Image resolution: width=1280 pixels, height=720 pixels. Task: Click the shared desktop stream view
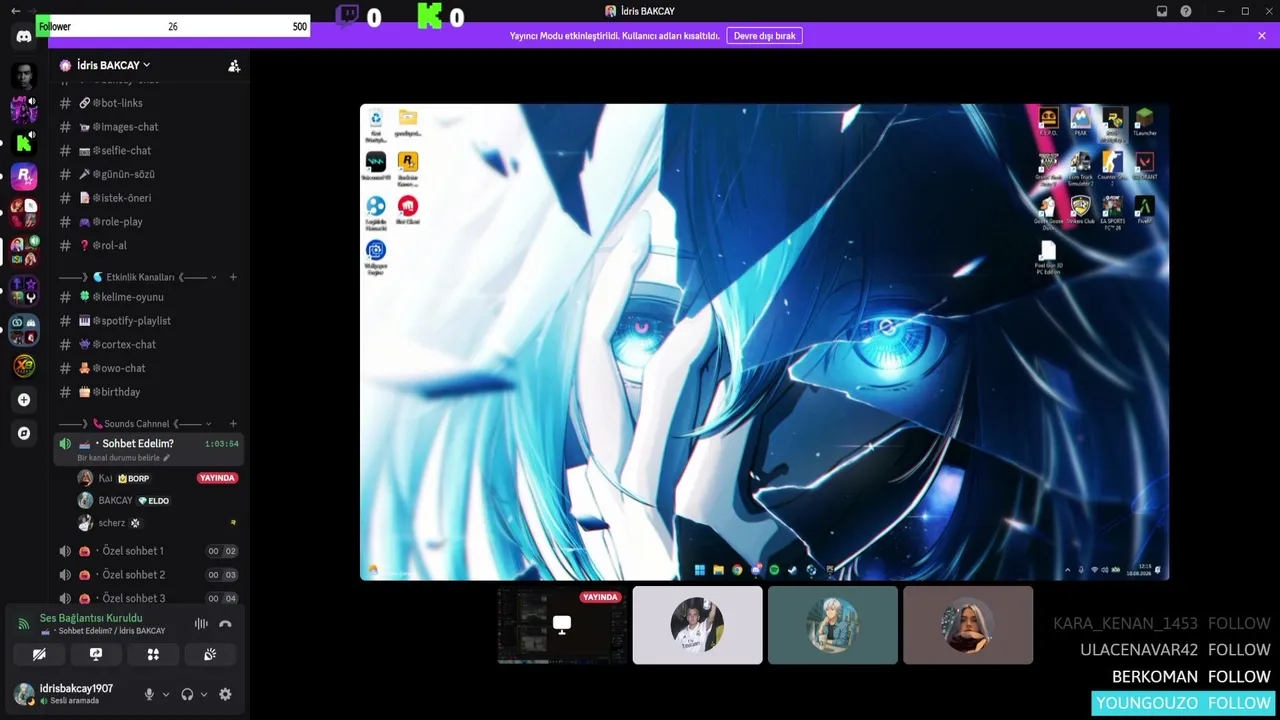tap(764, 342)
